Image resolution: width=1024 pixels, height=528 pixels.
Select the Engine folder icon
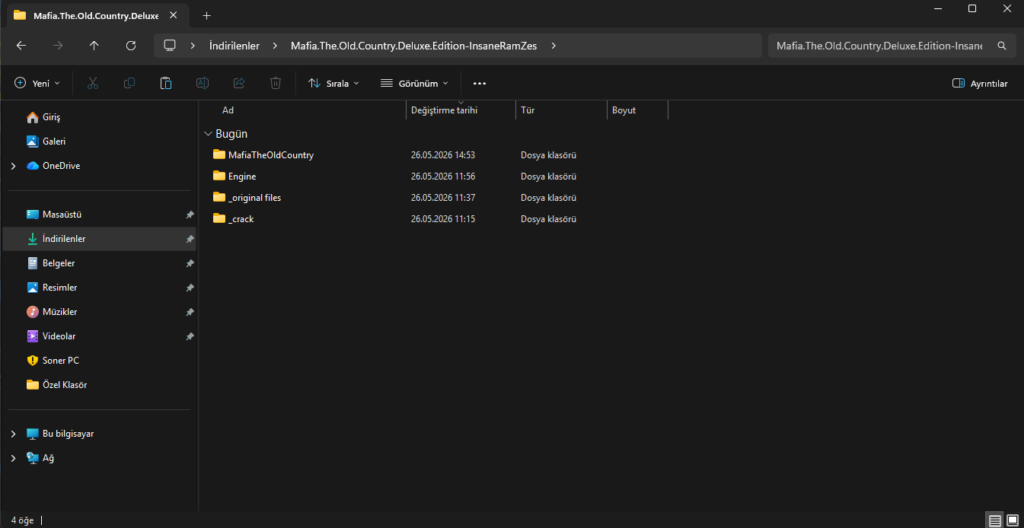pyautogui.click(x=219, y=176)
